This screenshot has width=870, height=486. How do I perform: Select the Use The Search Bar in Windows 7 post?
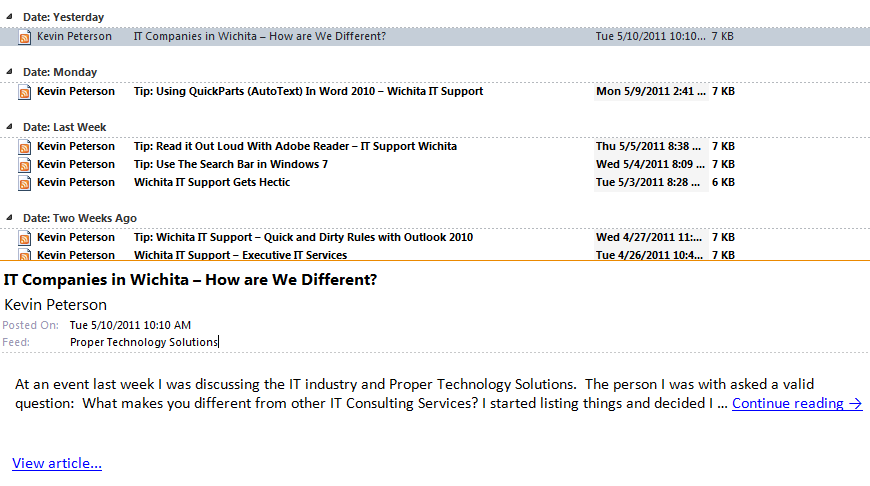[x=231, y=164]
